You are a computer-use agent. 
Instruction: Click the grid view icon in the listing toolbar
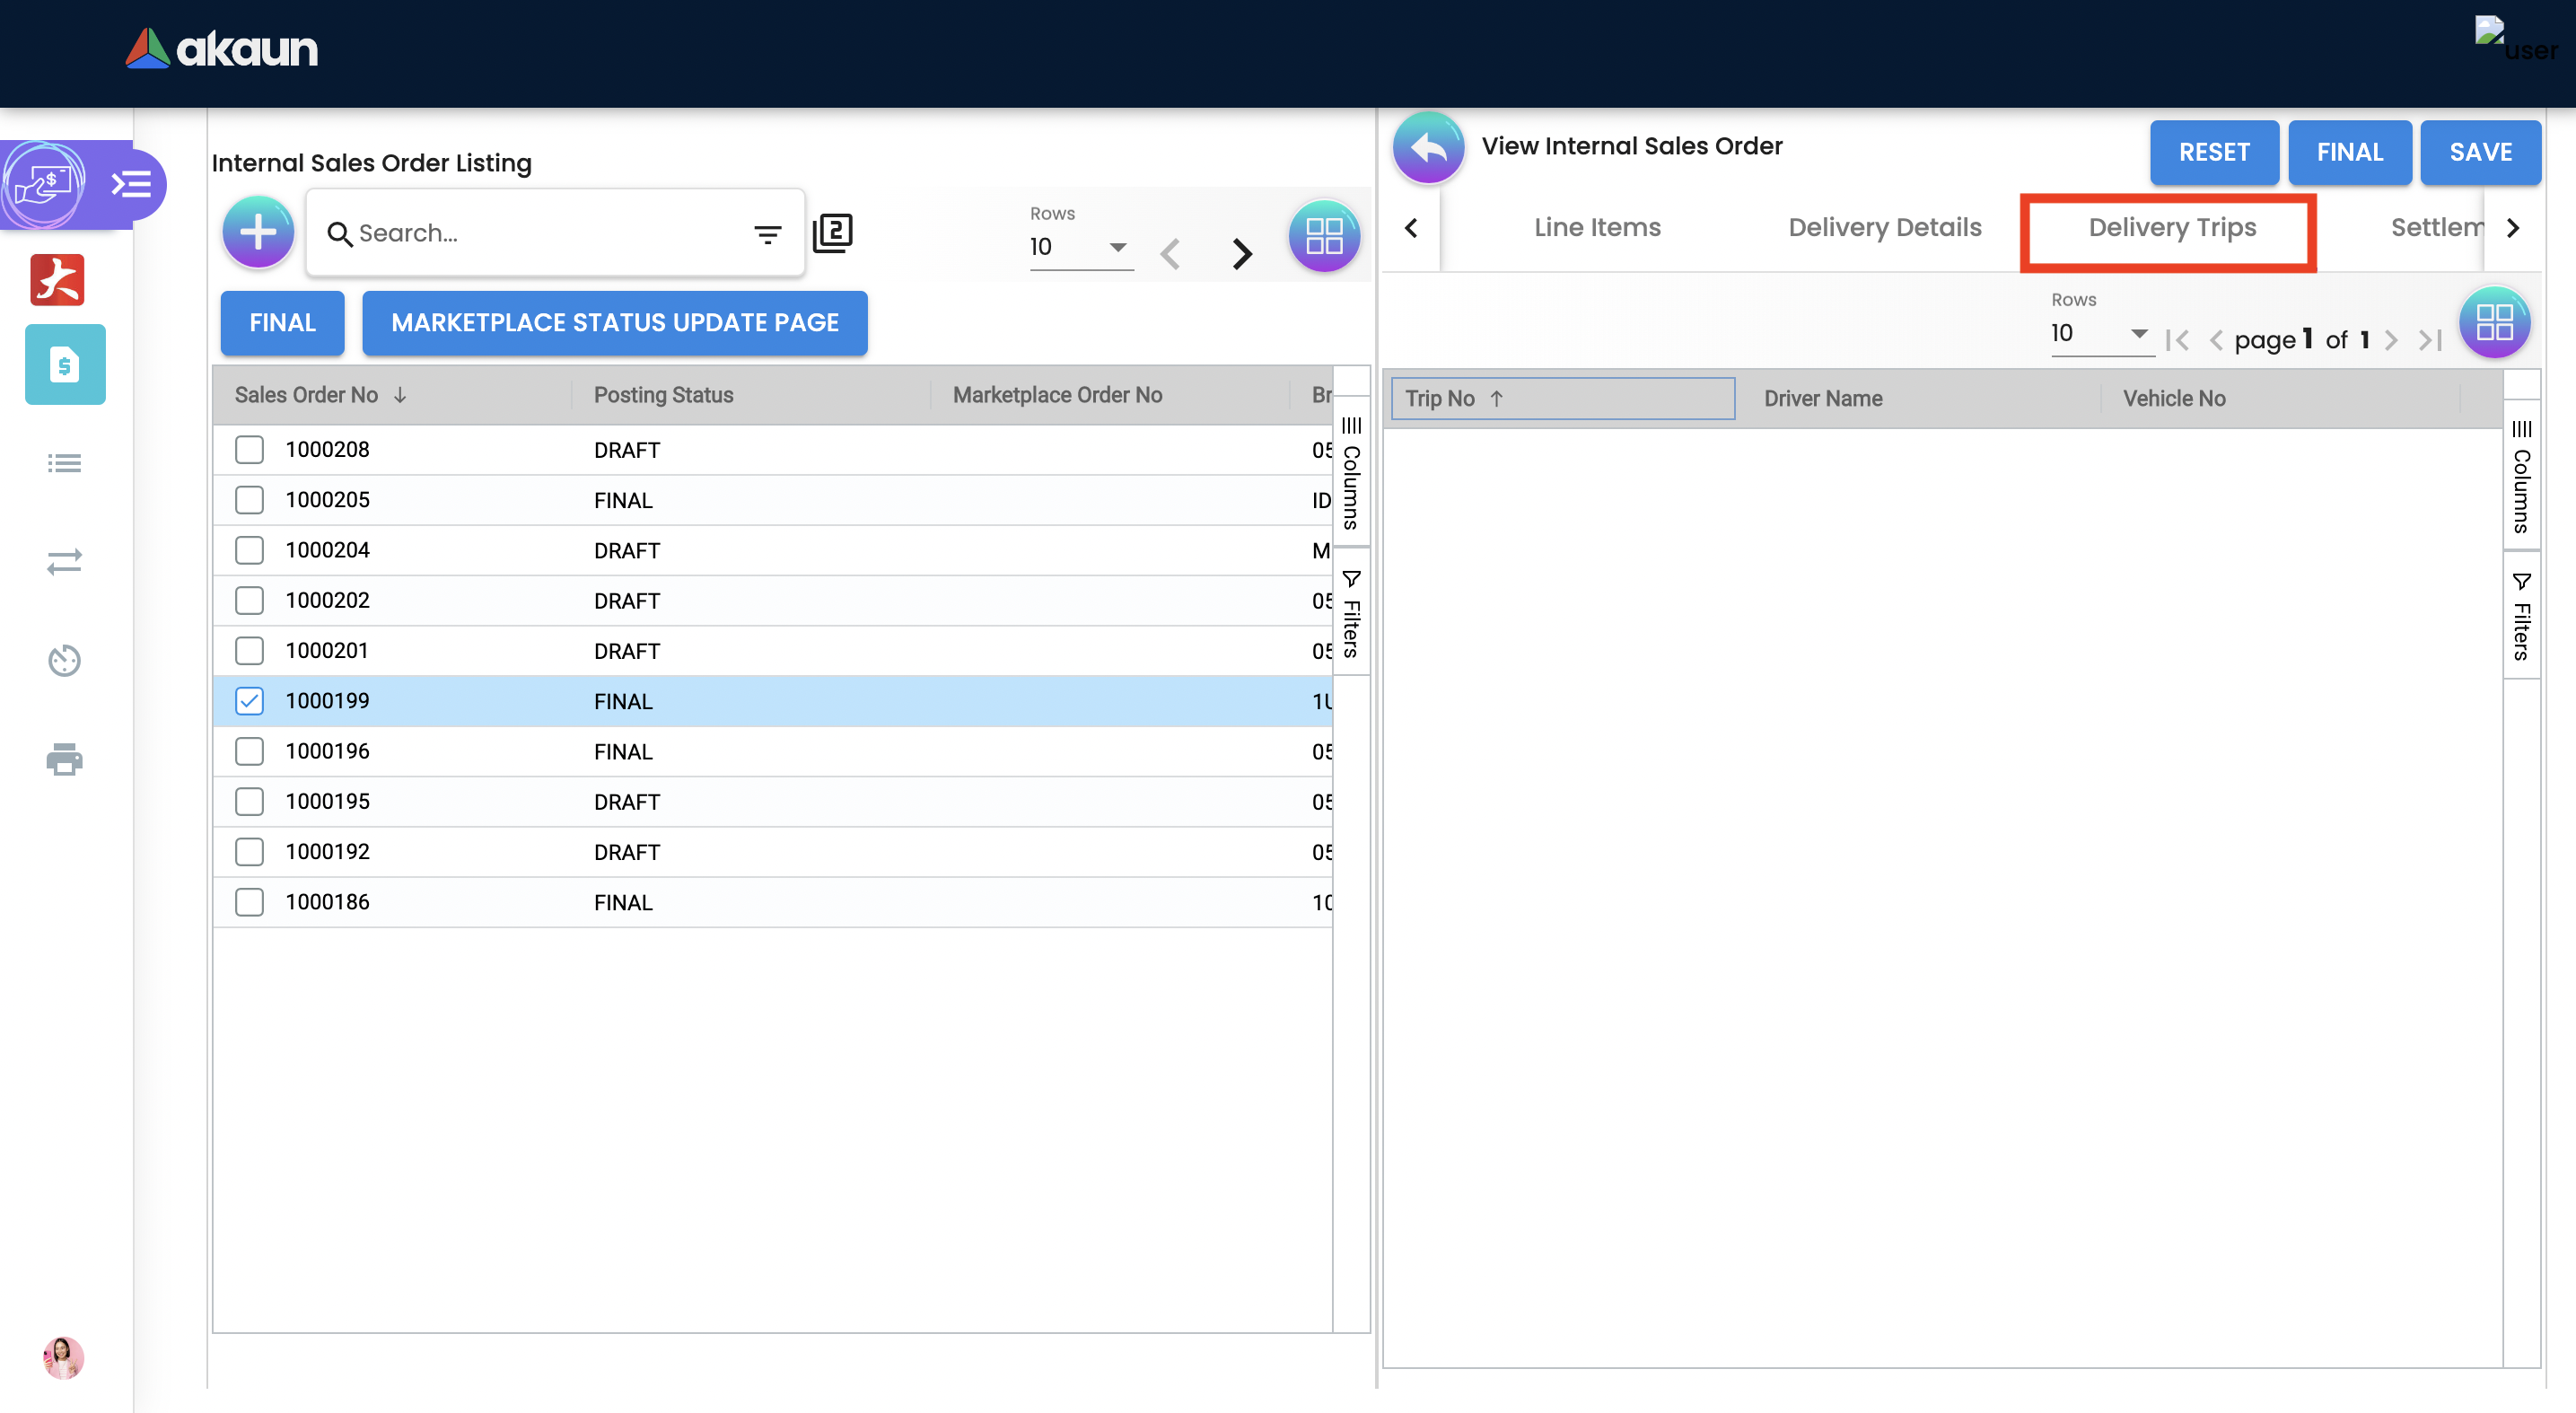[x=1323, y=236]
